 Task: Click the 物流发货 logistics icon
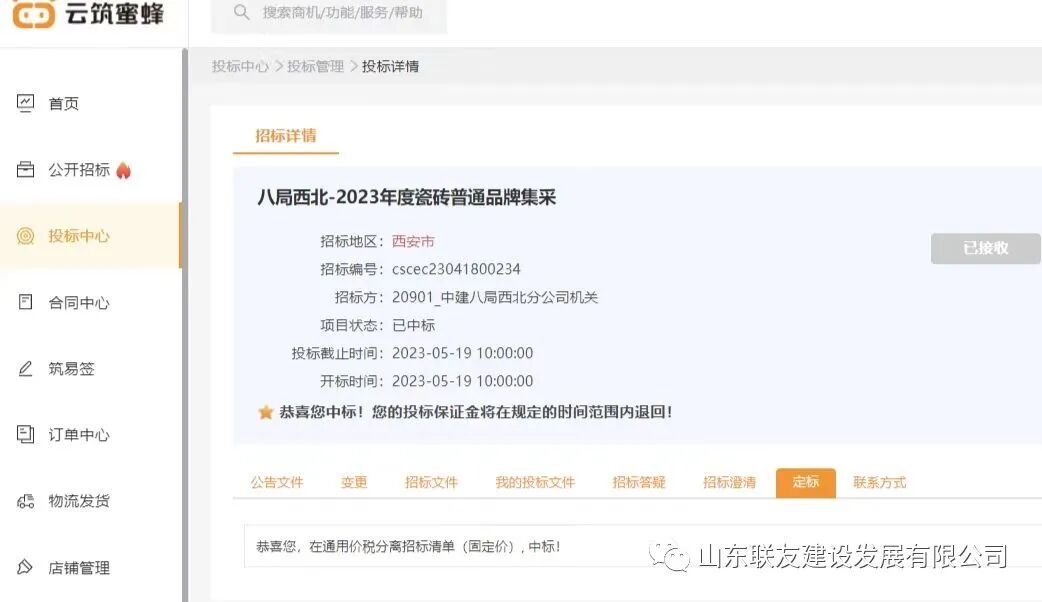pos(27,501)
